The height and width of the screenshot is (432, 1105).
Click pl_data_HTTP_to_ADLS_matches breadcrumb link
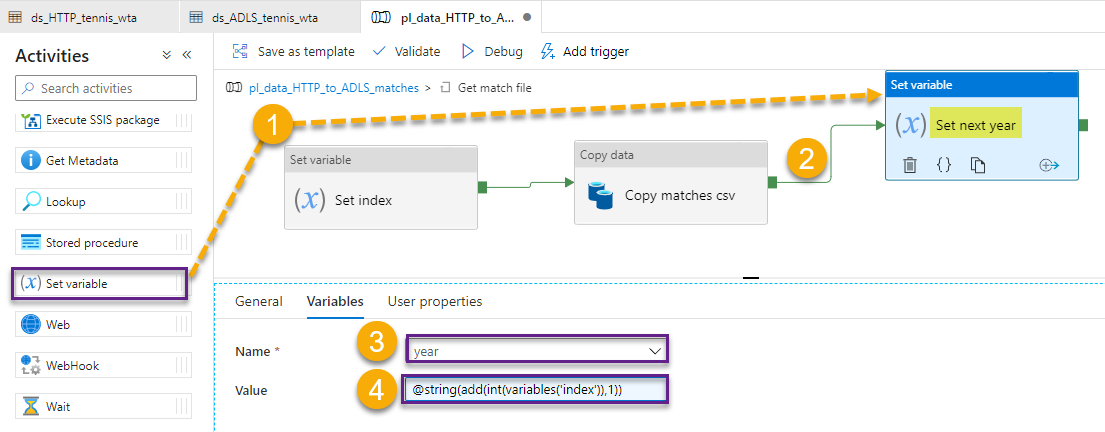(326, 88)
